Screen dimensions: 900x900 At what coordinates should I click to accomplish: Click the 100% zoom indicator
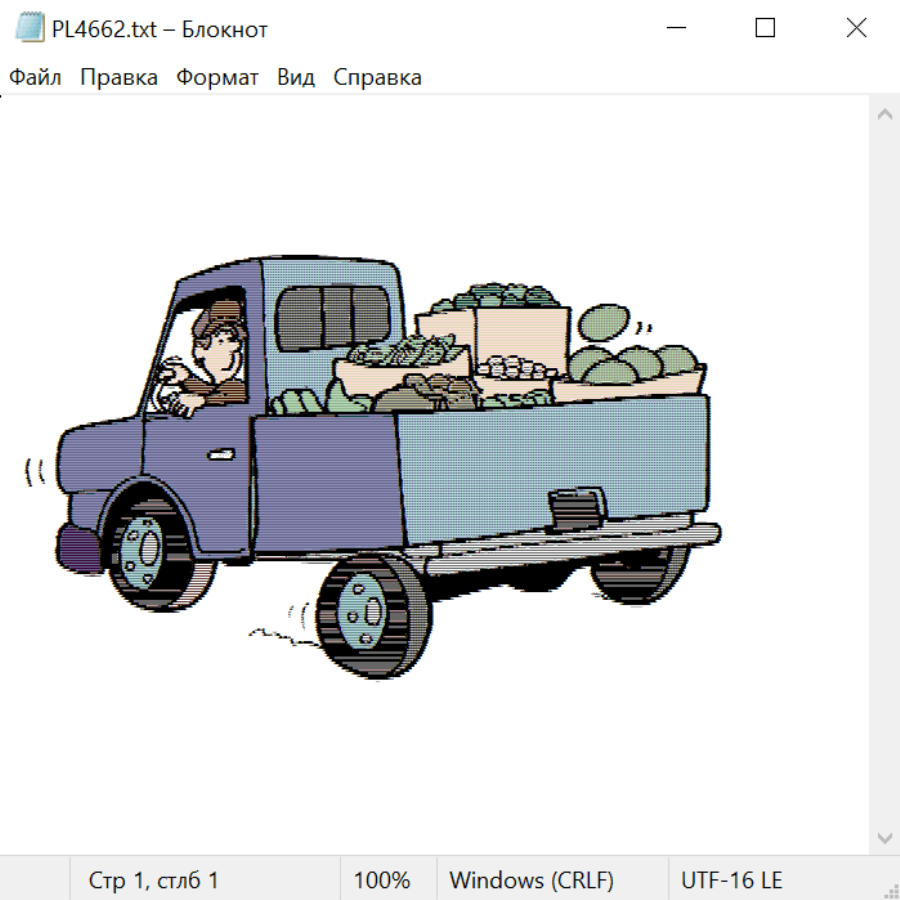tap(382, 881)
